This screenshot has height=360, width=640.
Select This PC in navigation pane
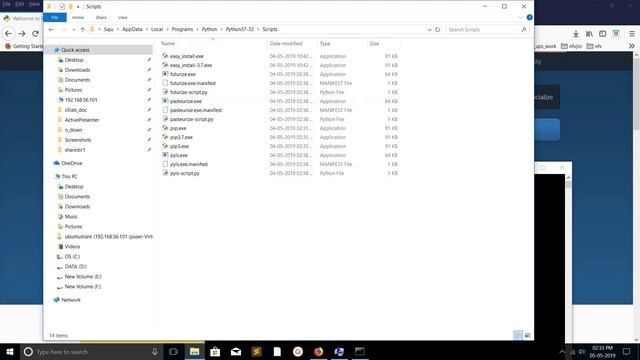pyautogui.click(x=69, y=176)
